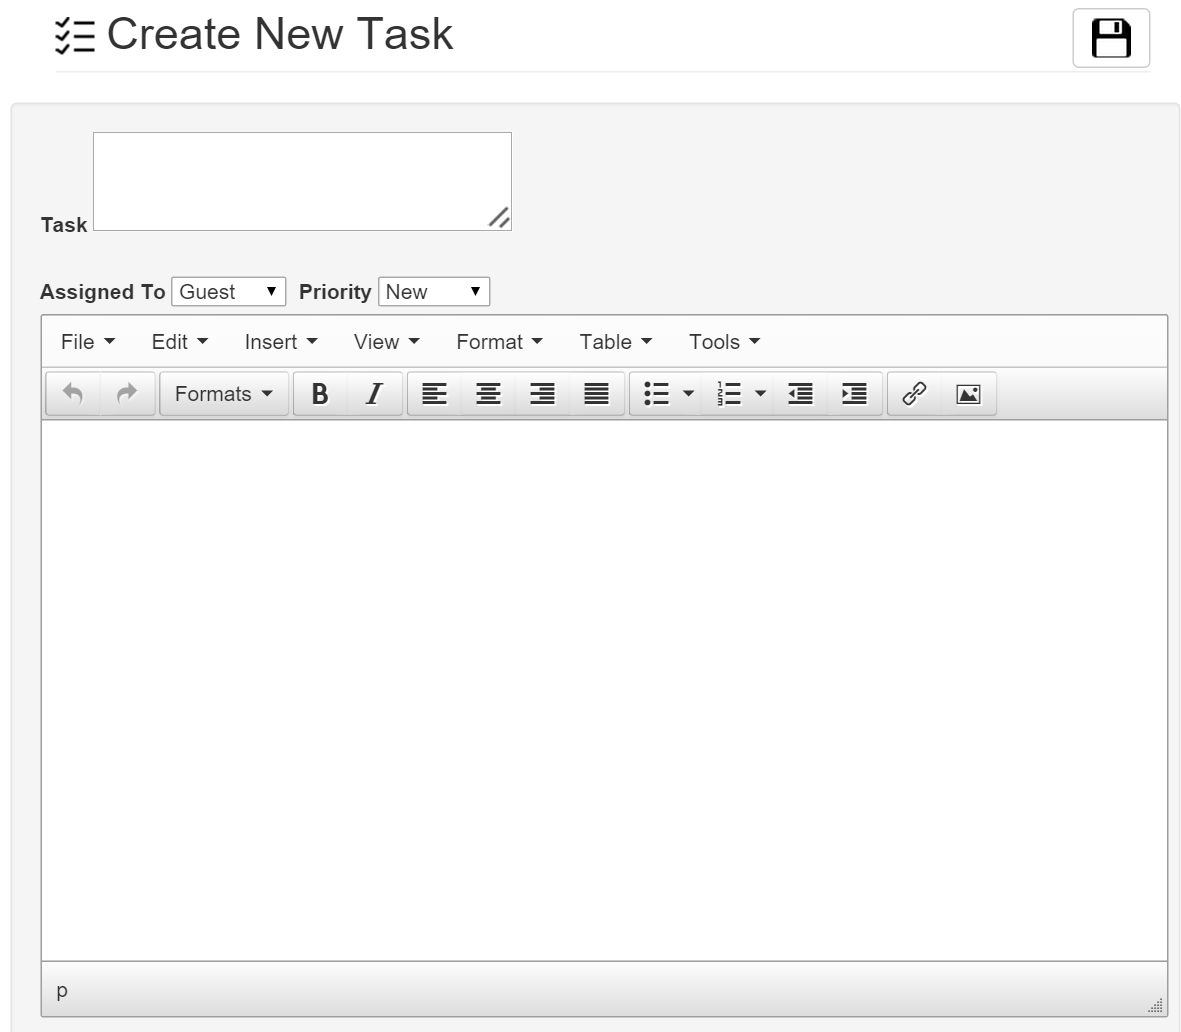Center align the text

point(488,393)
